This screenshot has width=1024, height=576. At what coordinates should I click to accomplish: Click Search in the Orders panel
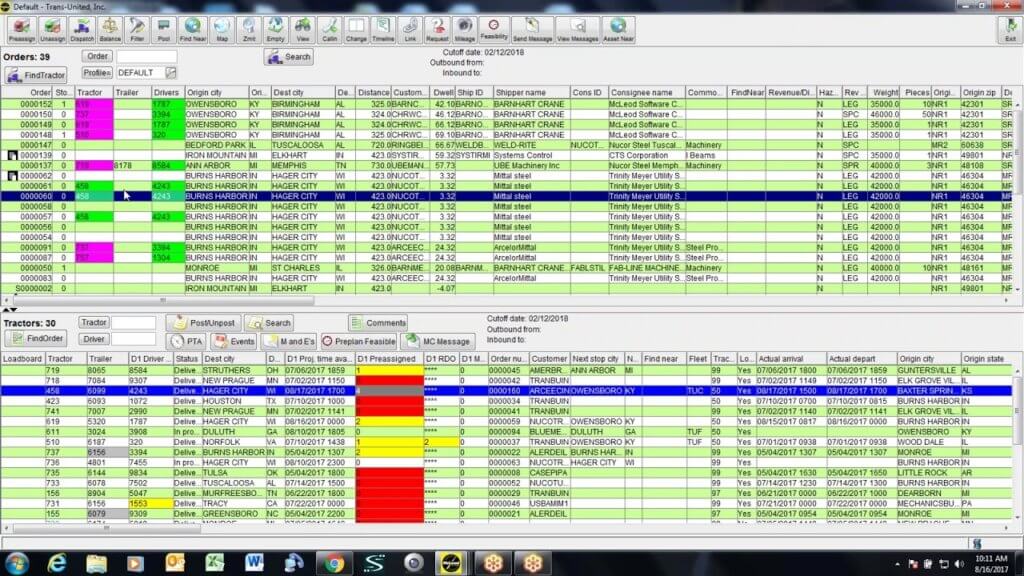click(289, 57)
